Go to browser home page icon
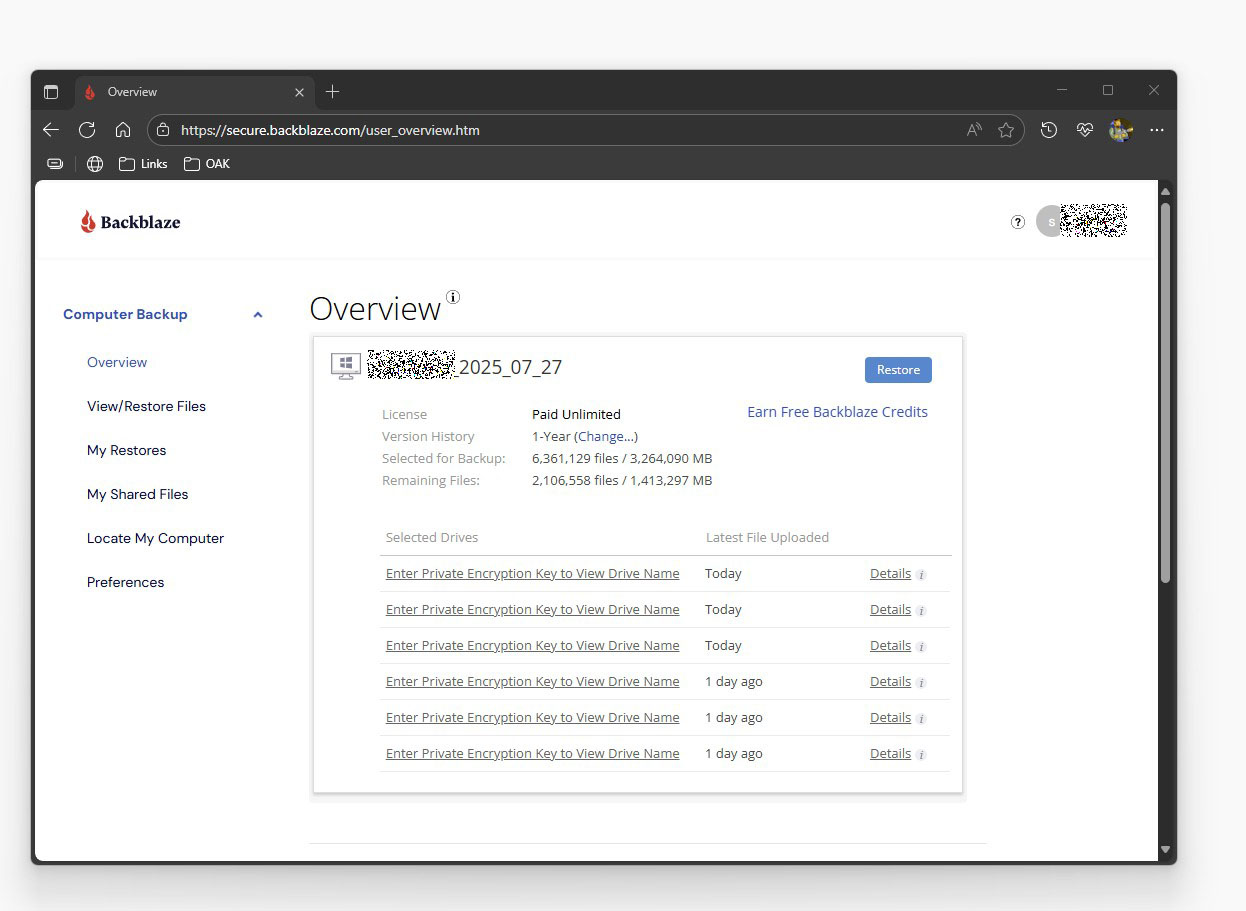Image resolution: width=1246 pixels, height=911 pixels. coord(123,130)
